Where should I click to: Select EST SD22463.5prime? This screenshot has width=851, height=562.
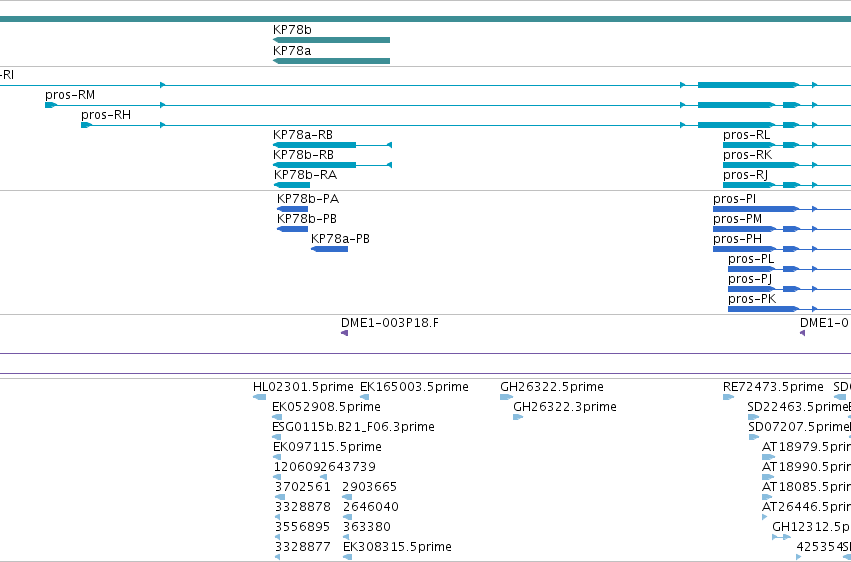click(753, 417)
